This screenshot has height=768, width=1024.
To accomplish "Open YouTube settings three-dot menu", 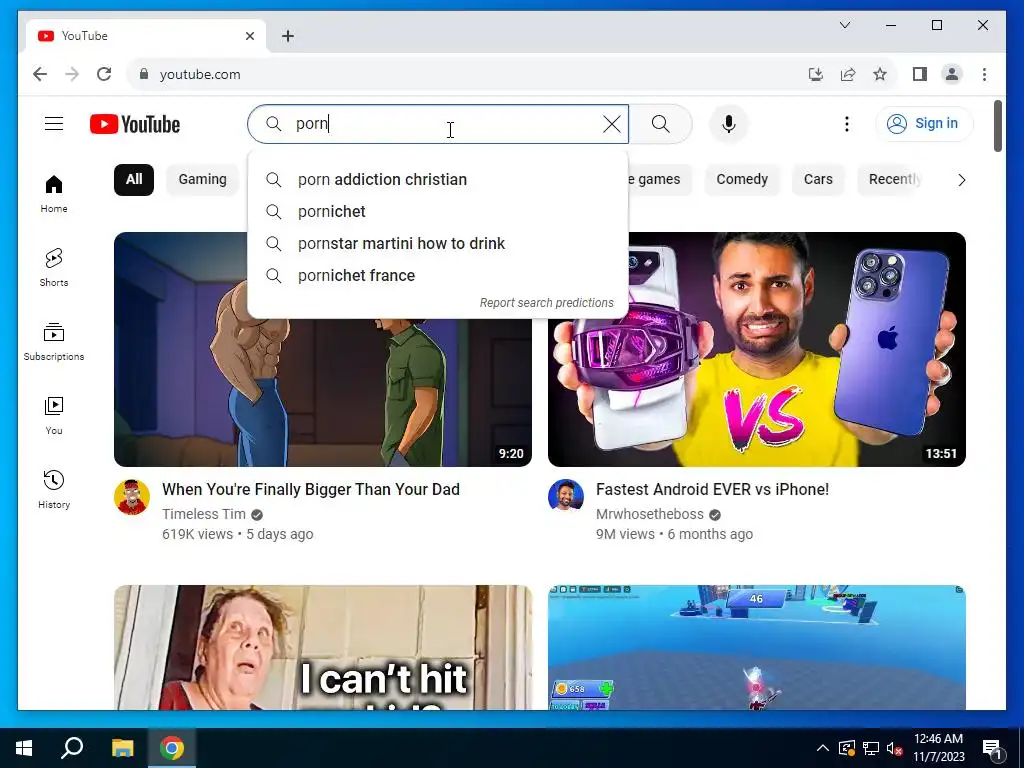I will [847, 123].
